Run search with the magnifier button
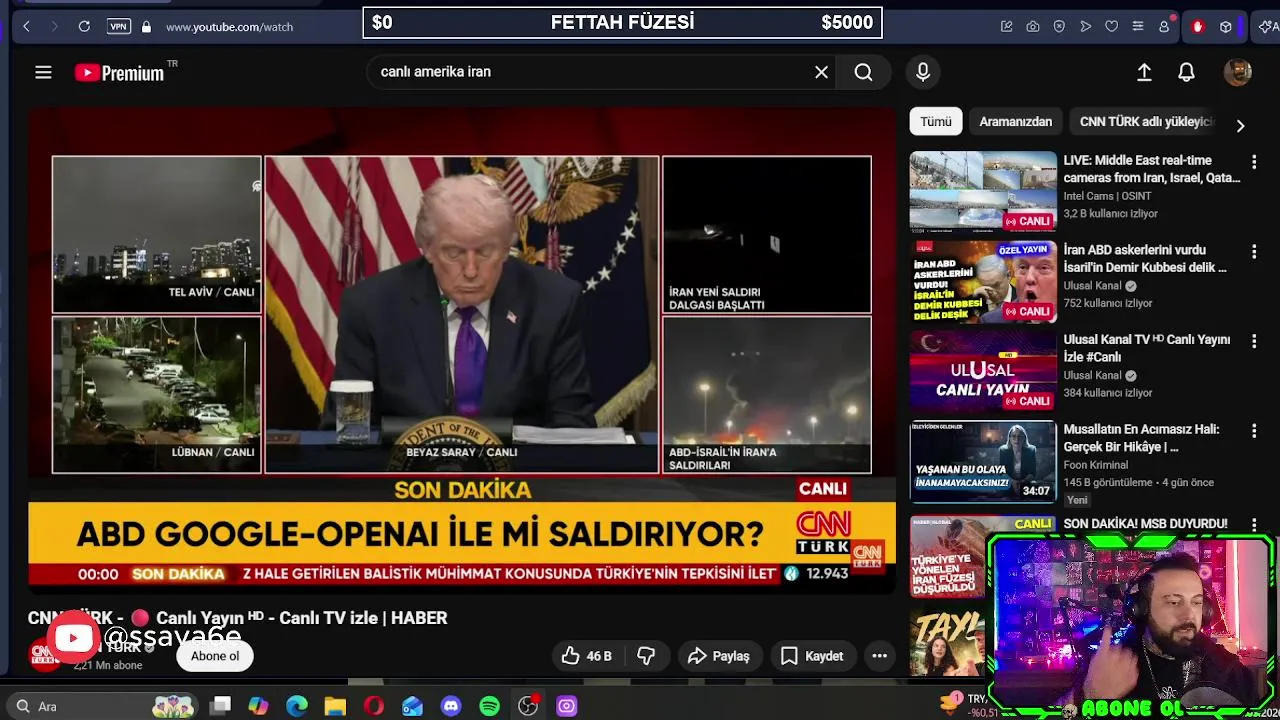This screenshot has height=720, width=1280. [863, 72]
